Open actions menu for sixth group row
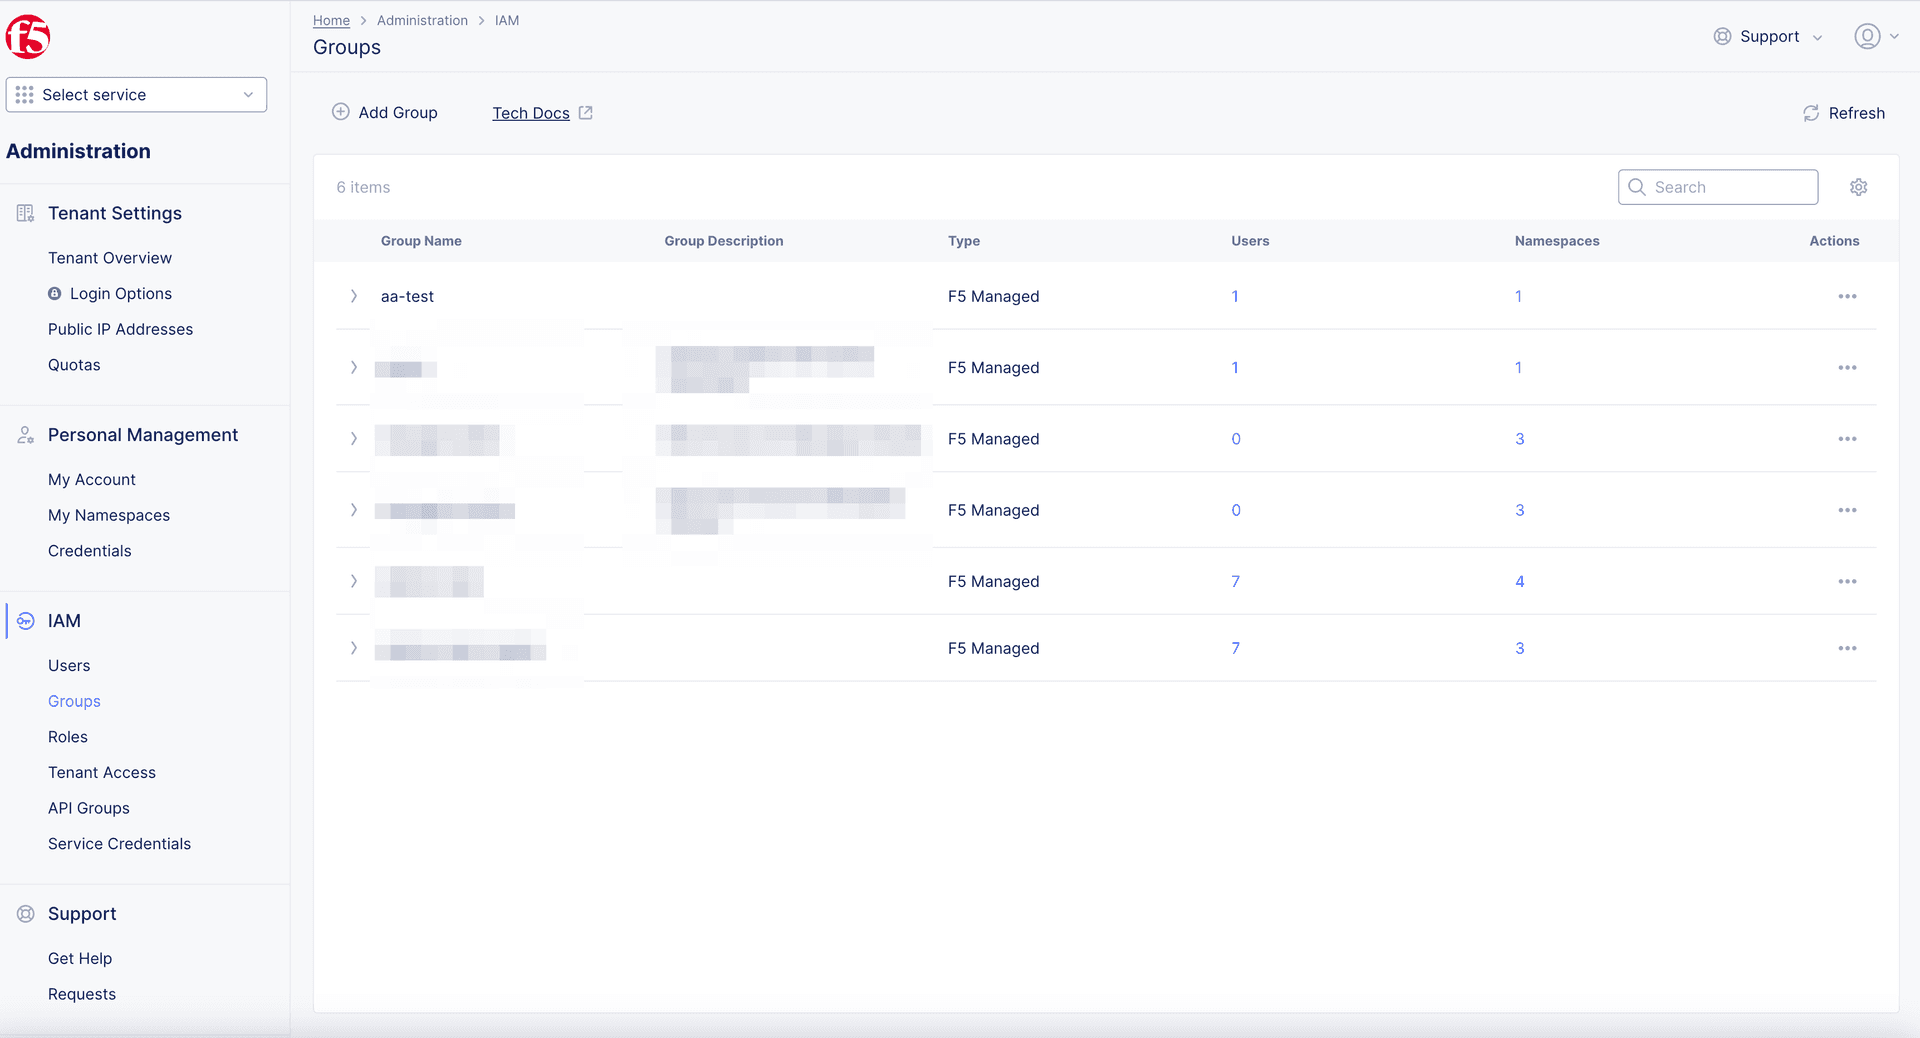 click(1847, 648)
